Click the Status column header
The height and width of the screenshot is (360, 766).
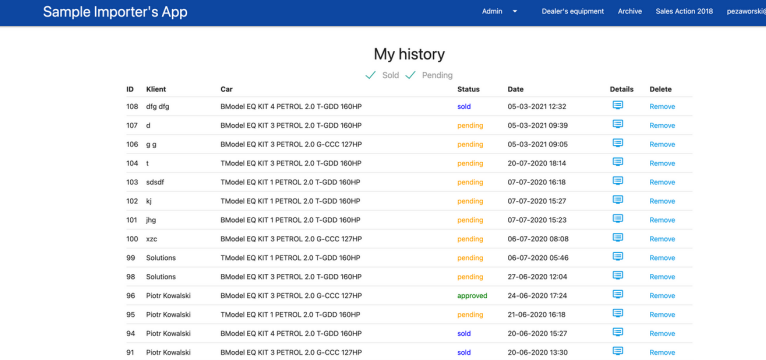click(468, 89)
